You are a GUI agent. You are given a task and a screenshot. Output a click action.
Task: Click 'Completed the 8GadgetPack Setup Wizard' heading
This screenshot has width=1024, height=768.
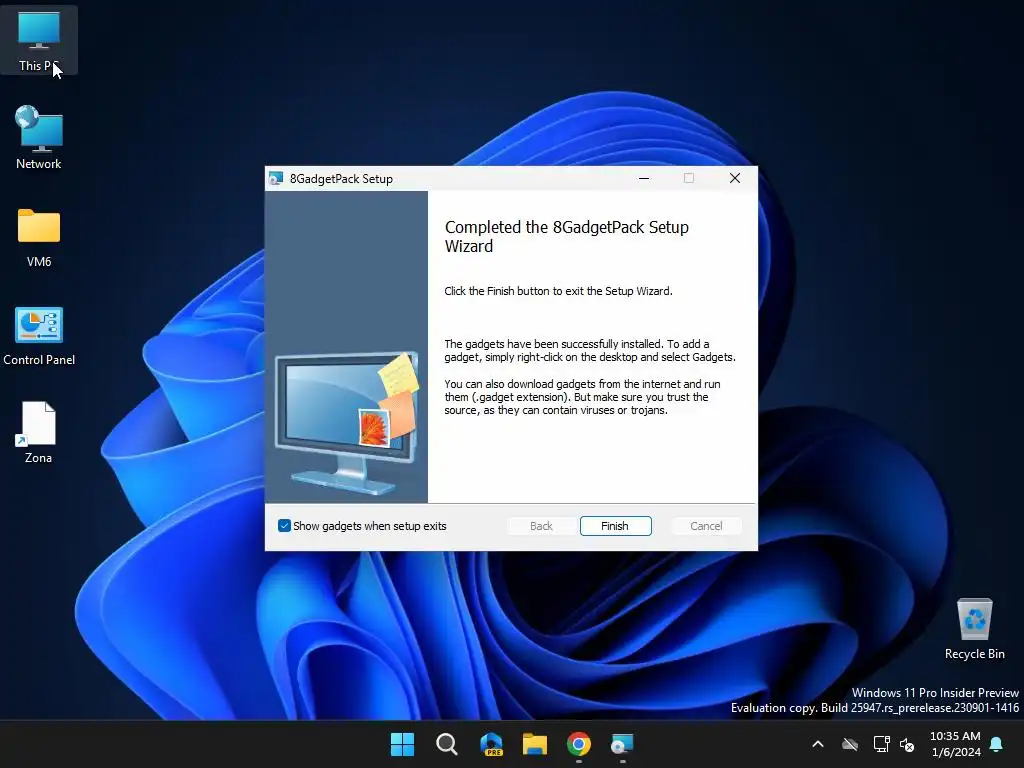567,236
